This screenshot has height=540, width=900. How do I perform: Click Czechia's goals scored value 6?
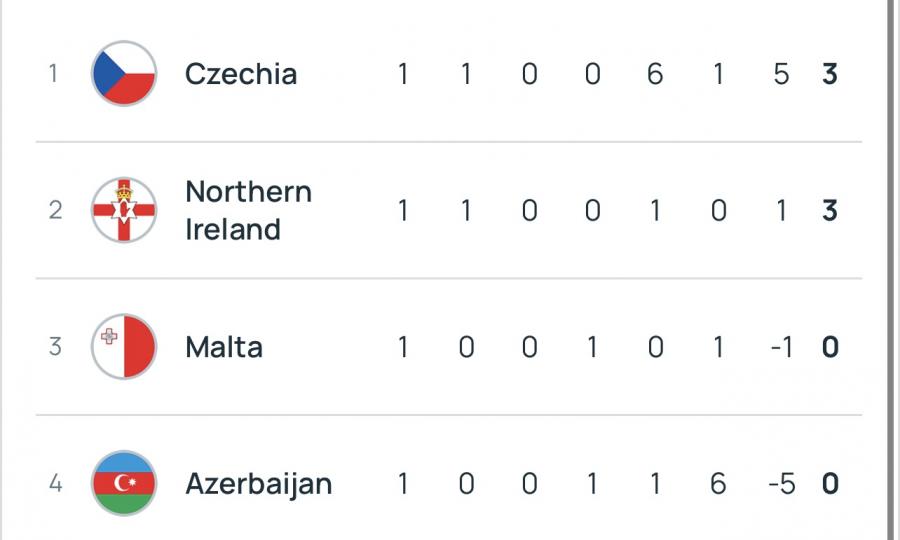655,74
